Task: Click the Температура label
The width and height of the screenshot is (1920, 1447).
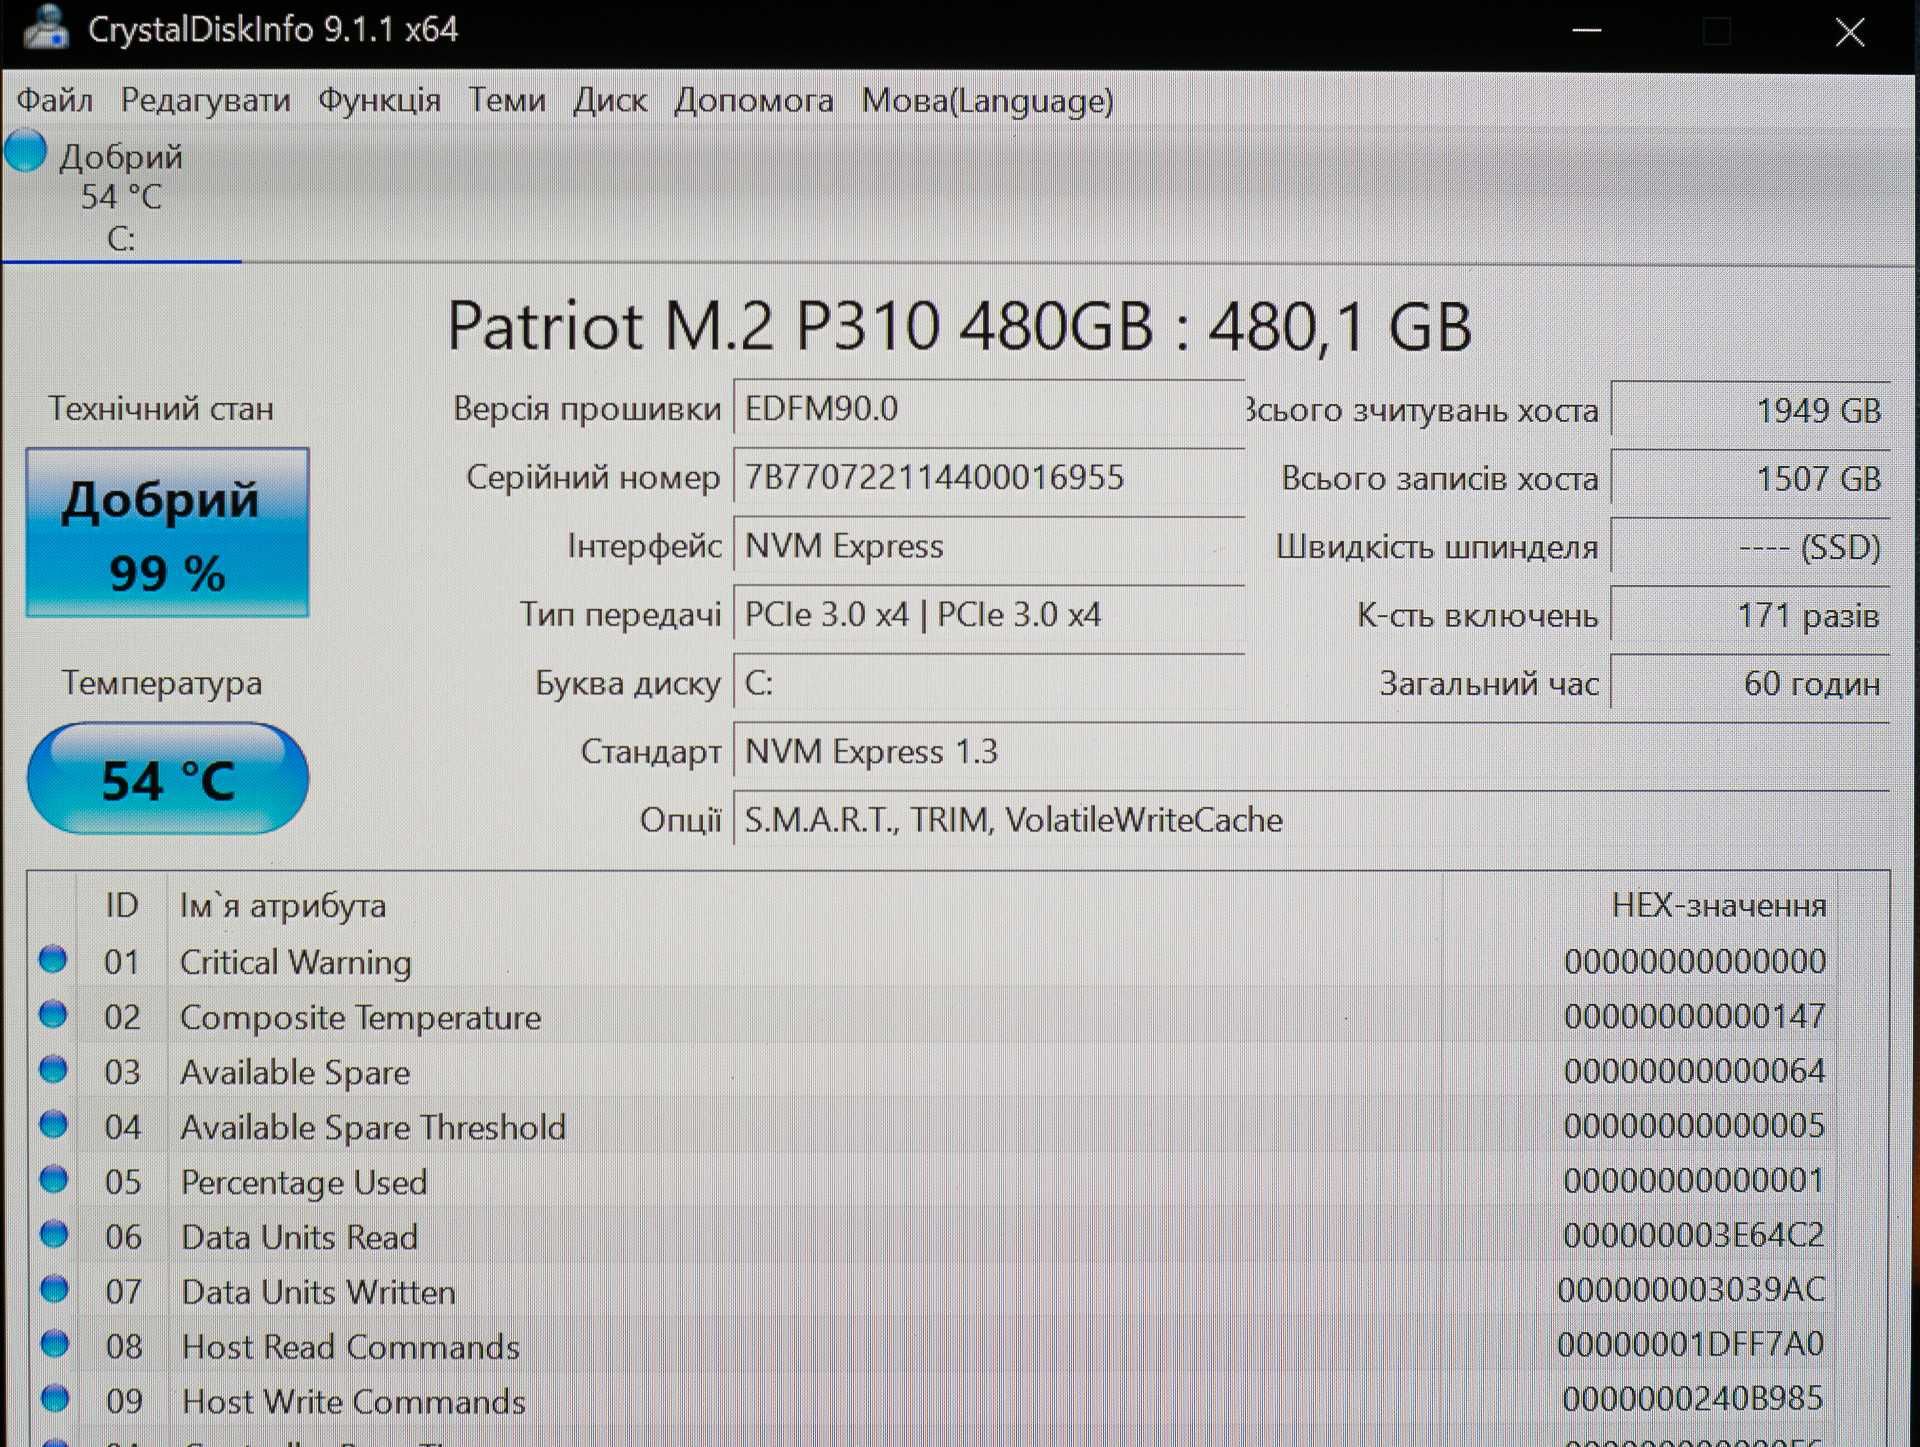Action: (162, 683)
